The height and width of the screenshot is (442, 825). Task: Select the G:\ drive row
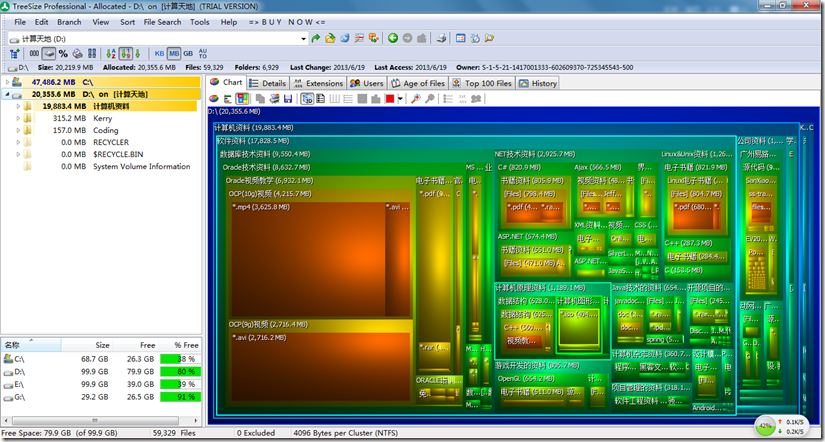(101, 397)
